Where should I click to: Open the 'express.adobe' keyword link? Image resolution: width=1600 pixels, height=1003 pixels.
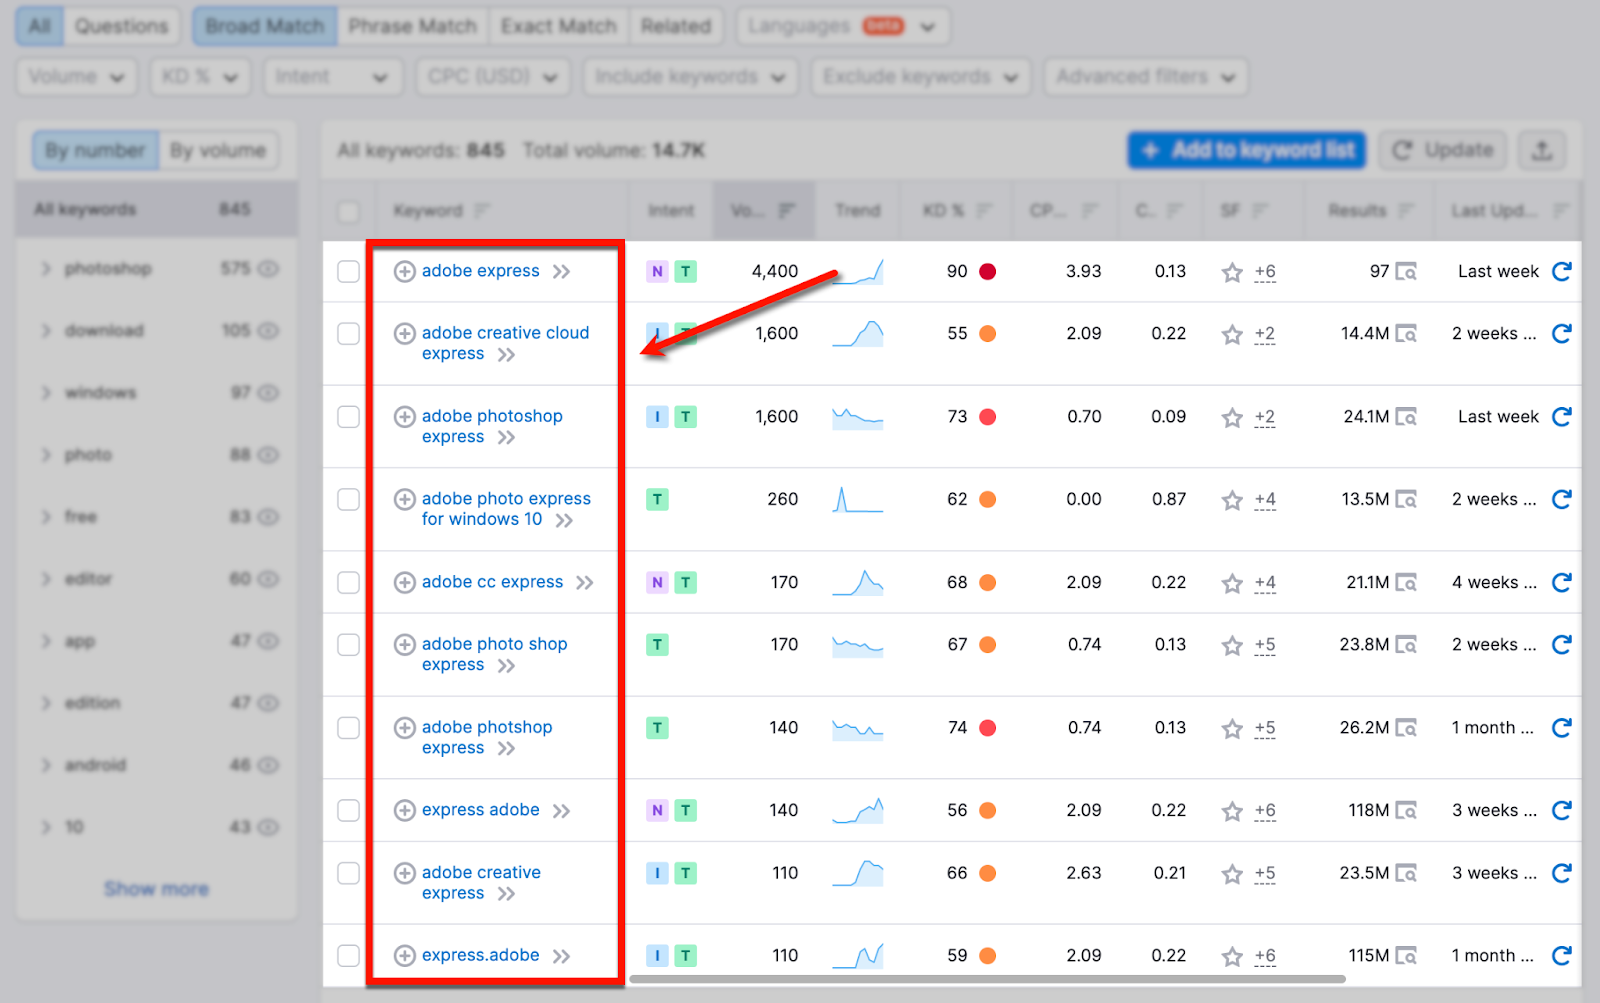point(480,955)
